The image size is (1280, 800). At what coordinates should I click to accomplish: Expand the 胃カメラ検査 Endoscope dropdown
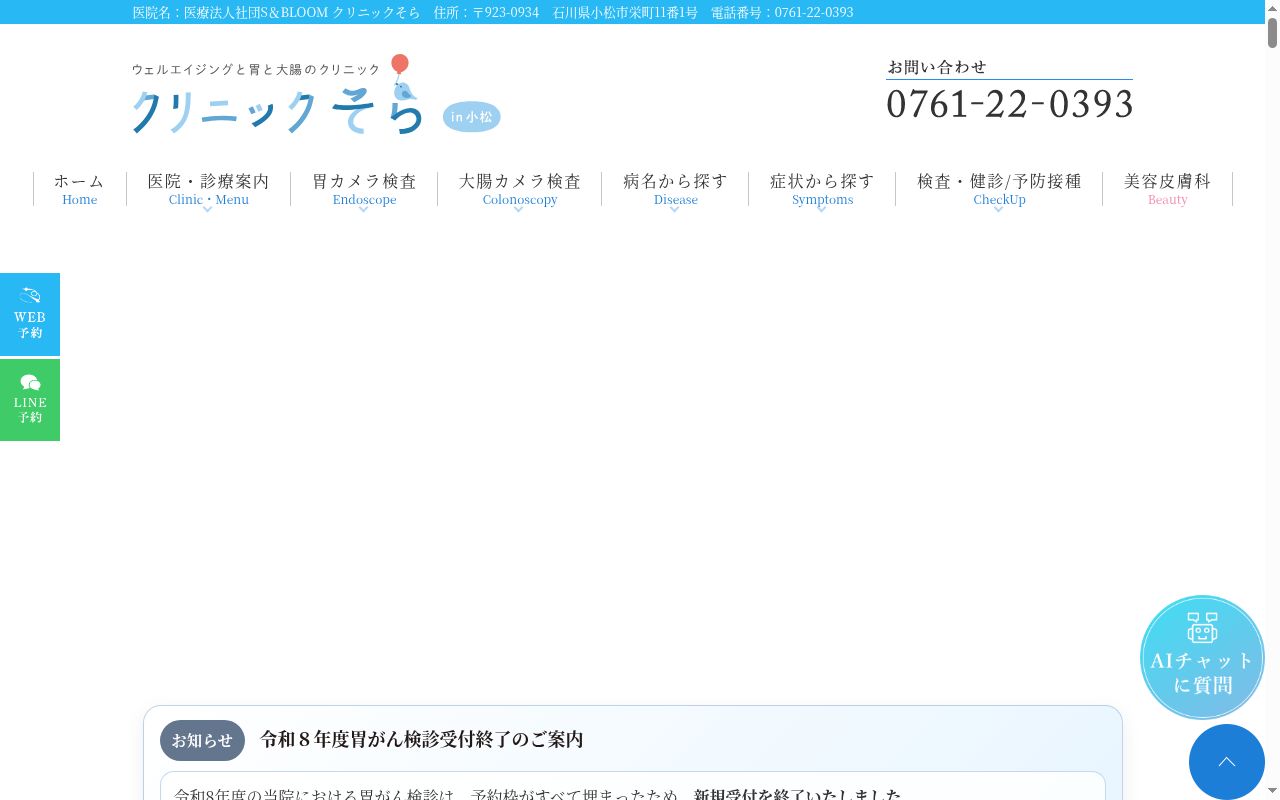[364, 189]
